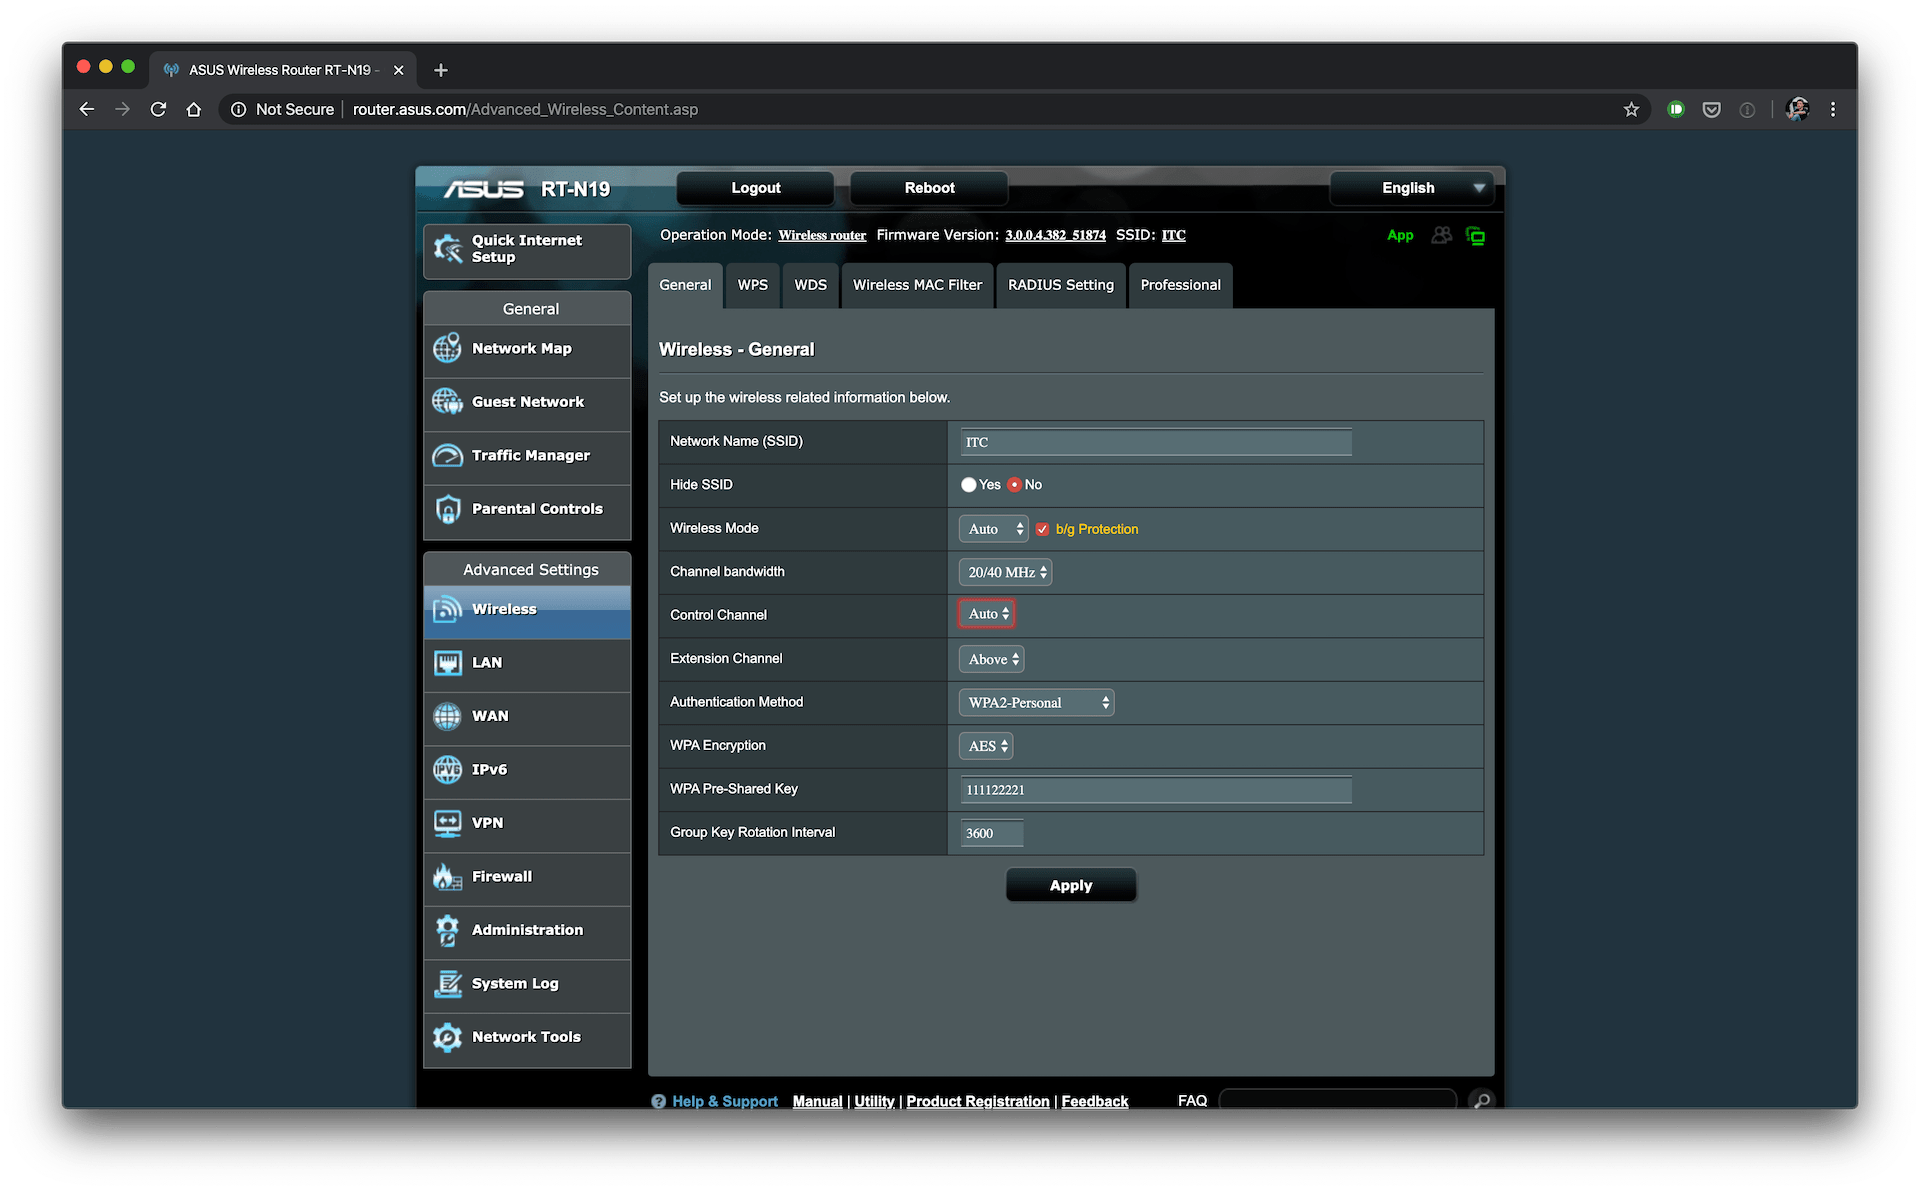Open the Manual link in footer
Image resolution: width=1920 pixels, height=1191 pixels.
click(x=817, y=1101)
